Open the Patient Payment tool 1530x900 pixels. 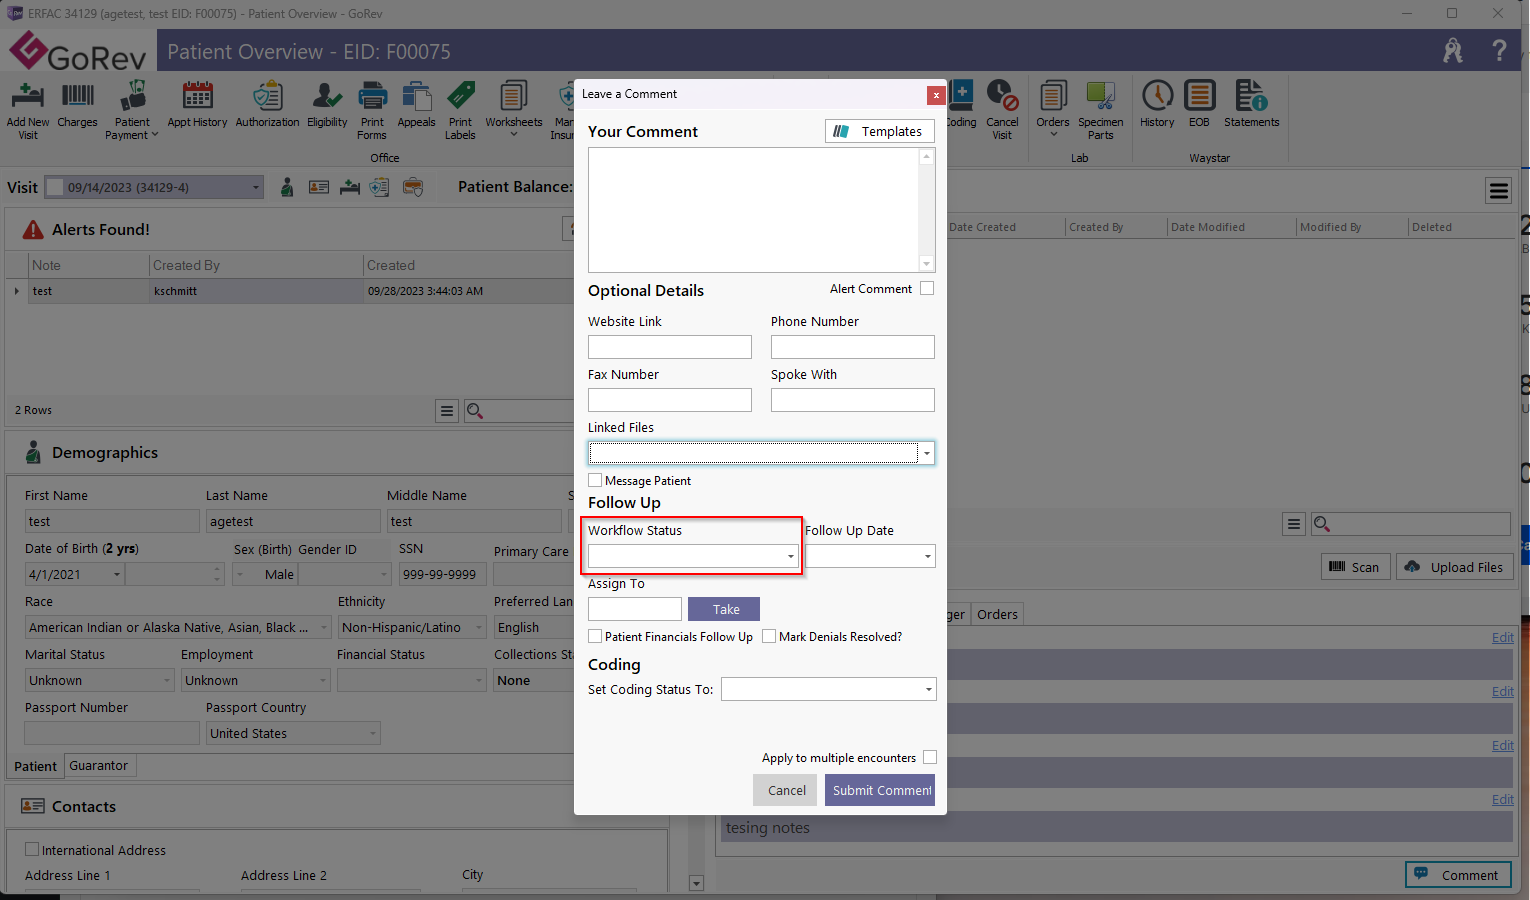click(132, 110)
